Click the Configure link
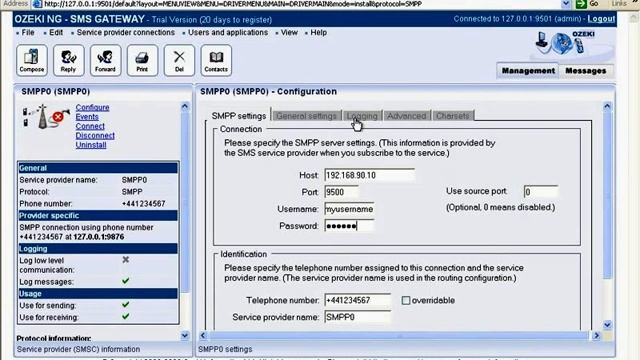Viewport: 640px width, 360px height. point(92,107)
